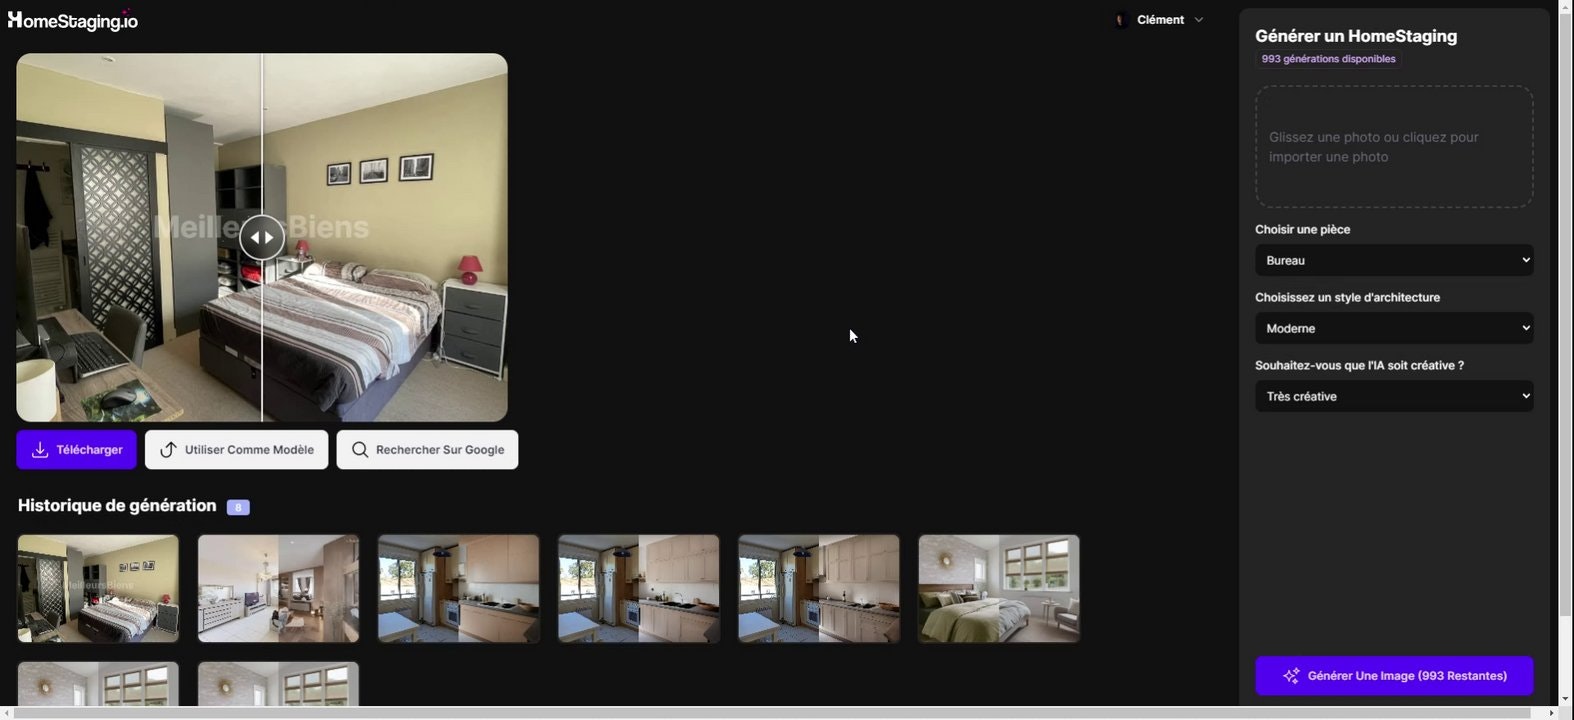Open the AI creativity dropdown (Très créative)

pyautogui.click(x=1394, y=396)
